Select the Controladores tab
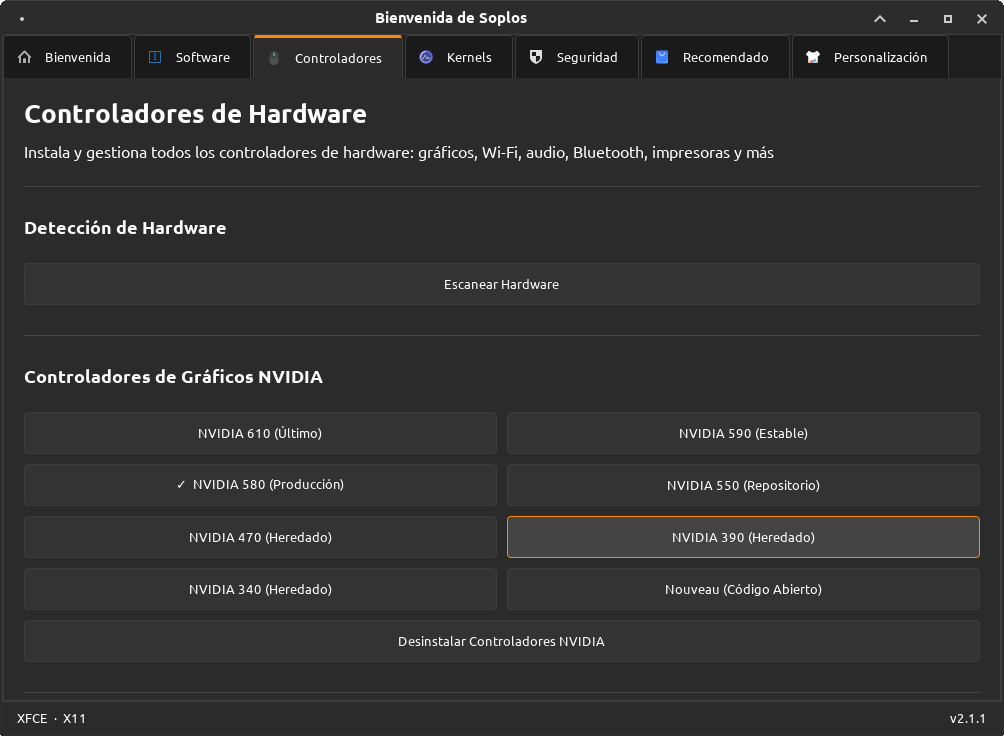This screenshot has height=736, width=1004. tap(328, 58)
